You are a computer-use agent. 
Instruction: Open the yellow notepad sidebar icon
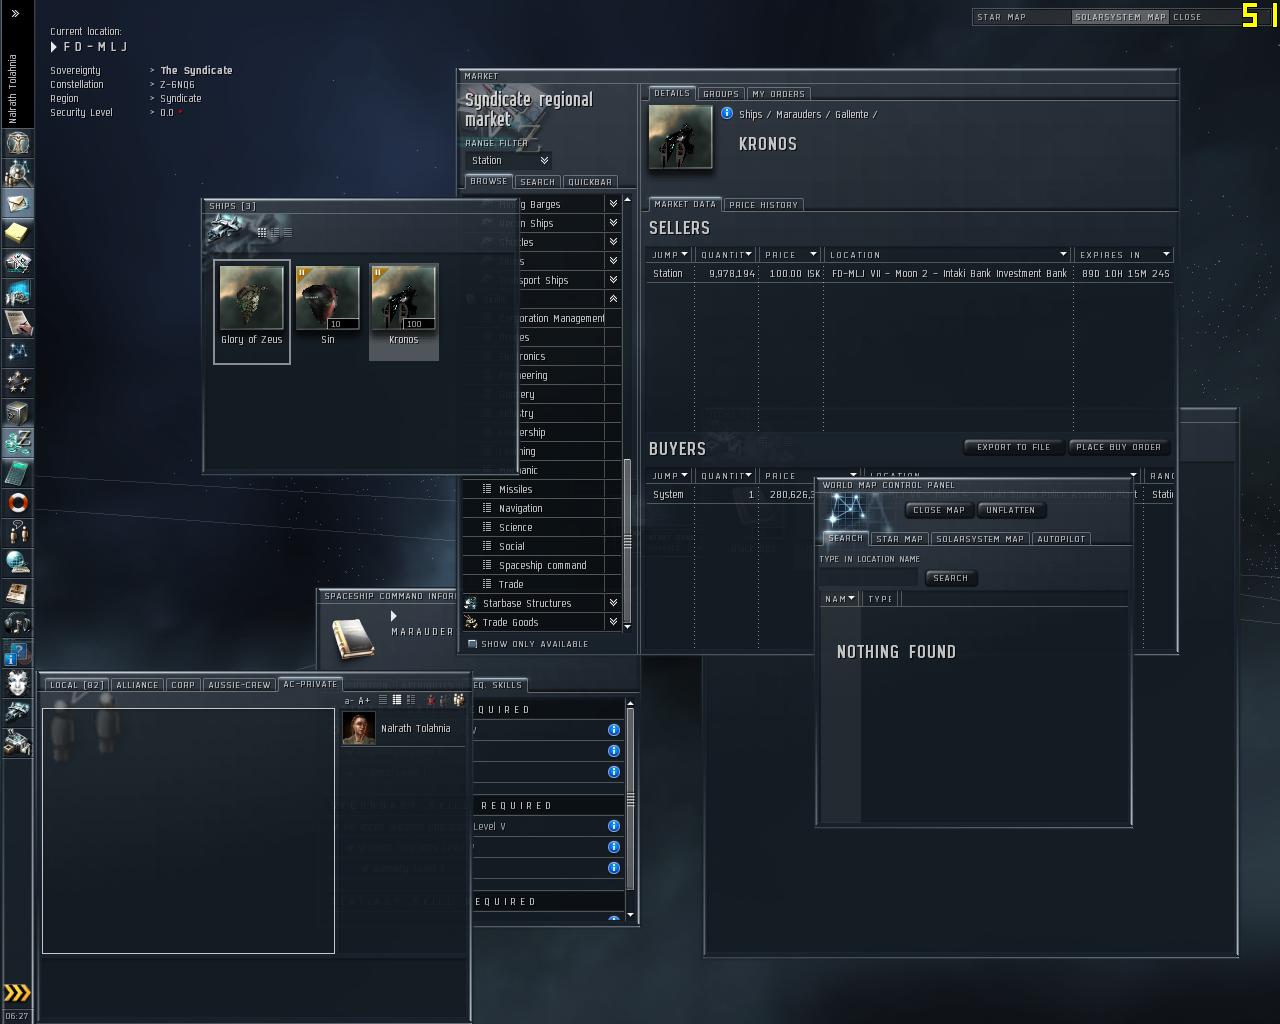pos(18,233)
